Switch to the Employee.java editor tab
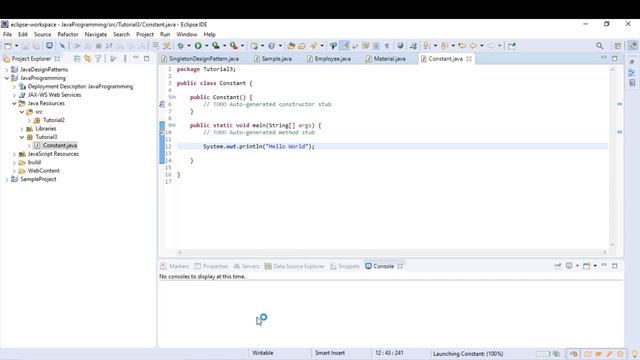 329,59
